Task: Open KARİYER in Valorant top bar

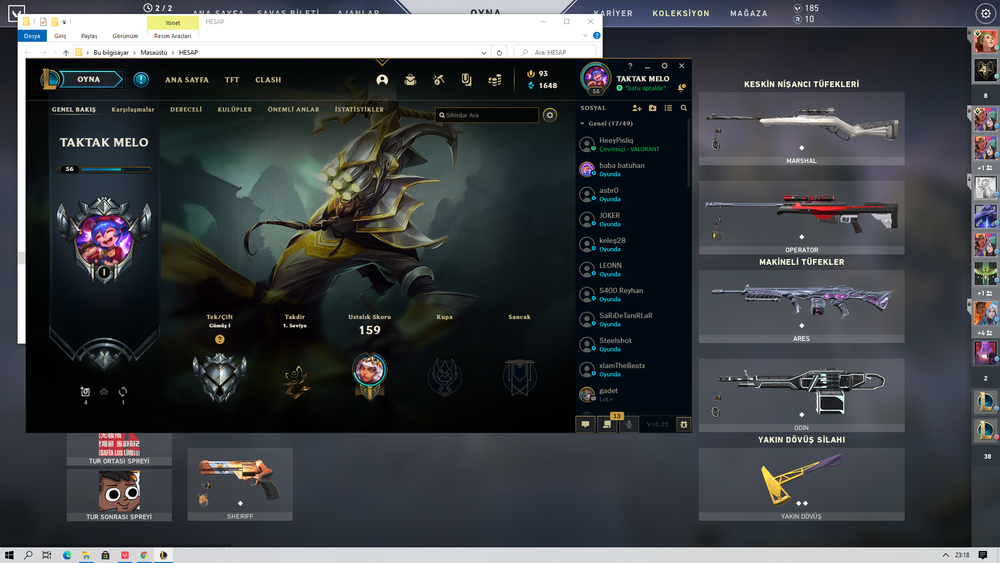Action: point(613,13)
